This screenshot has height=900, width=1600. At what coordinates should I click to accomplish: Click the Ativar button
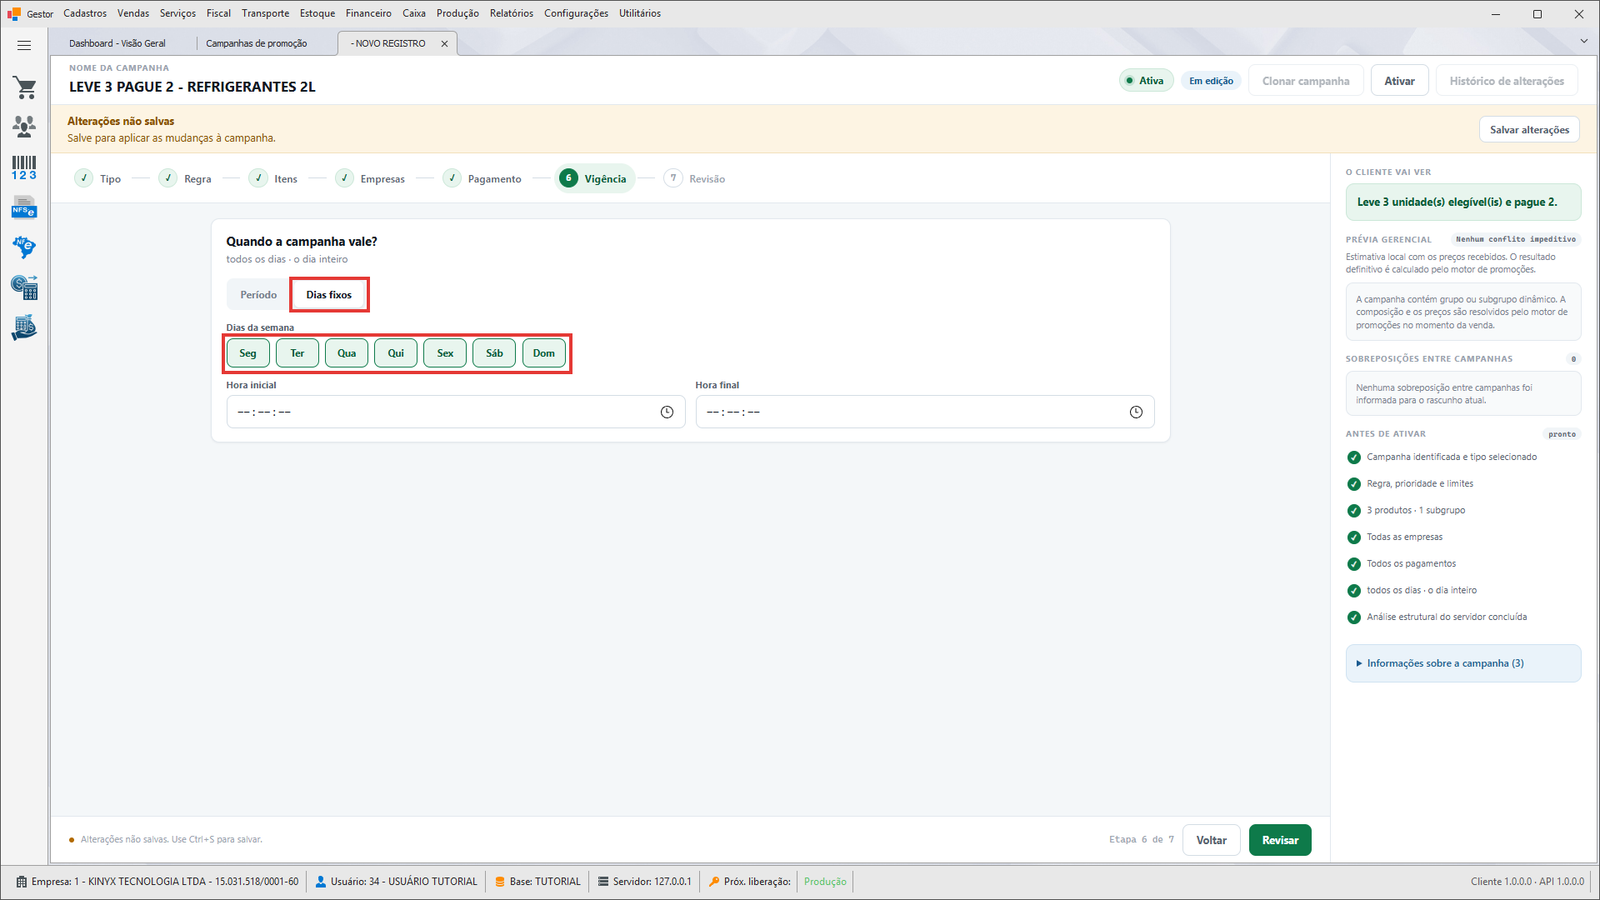1399,81
